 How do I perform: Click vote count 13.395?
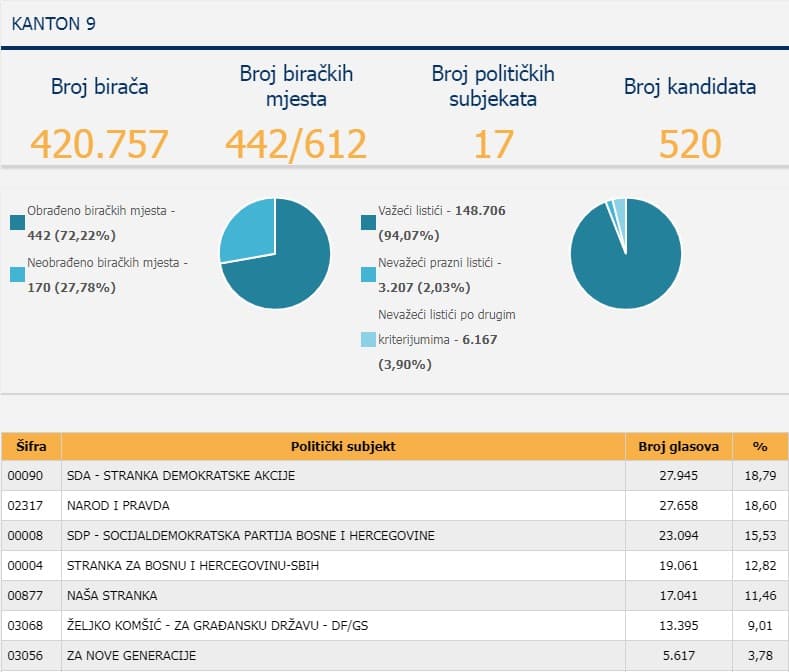(678, 626)
